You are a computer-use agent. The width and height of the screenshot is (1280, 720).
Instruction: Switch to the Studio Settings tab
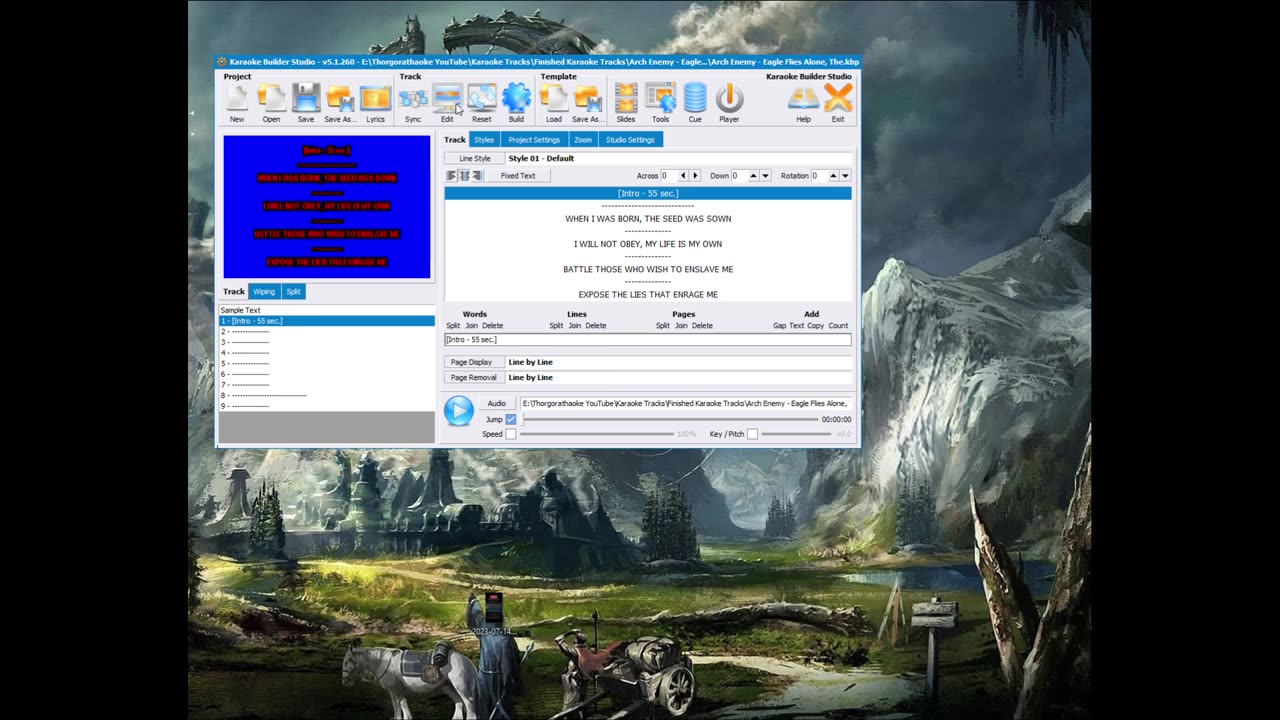click(630, 140)
